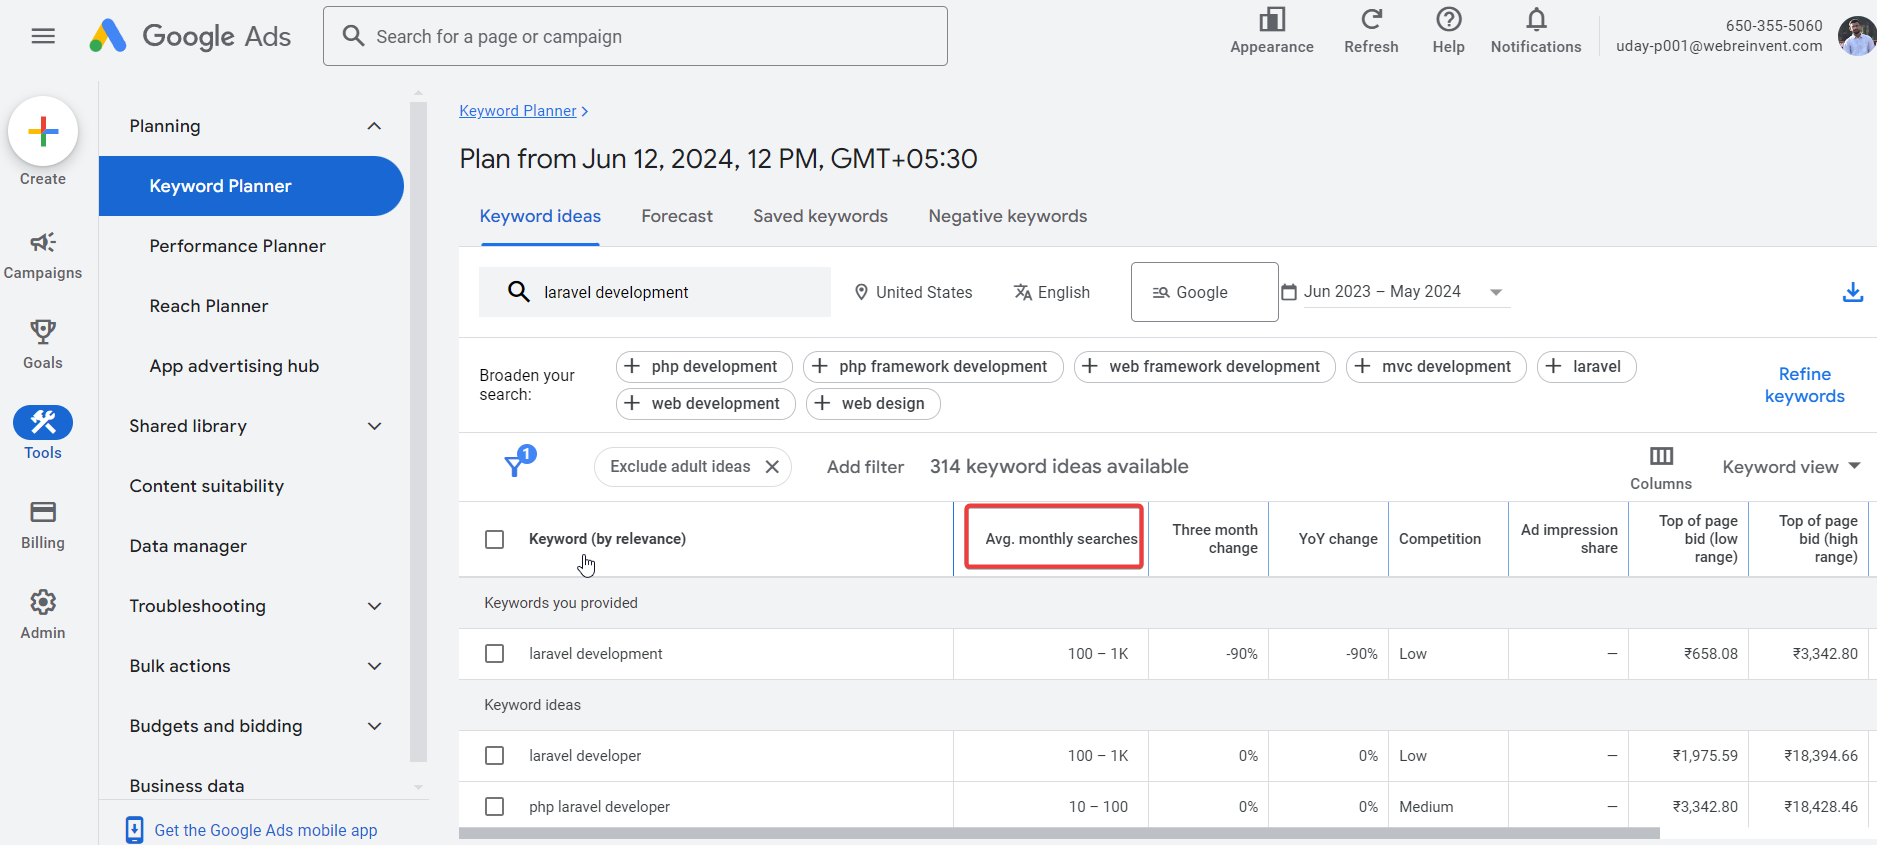Click the top search for page field
The image size is (1877, 845).
635,36
